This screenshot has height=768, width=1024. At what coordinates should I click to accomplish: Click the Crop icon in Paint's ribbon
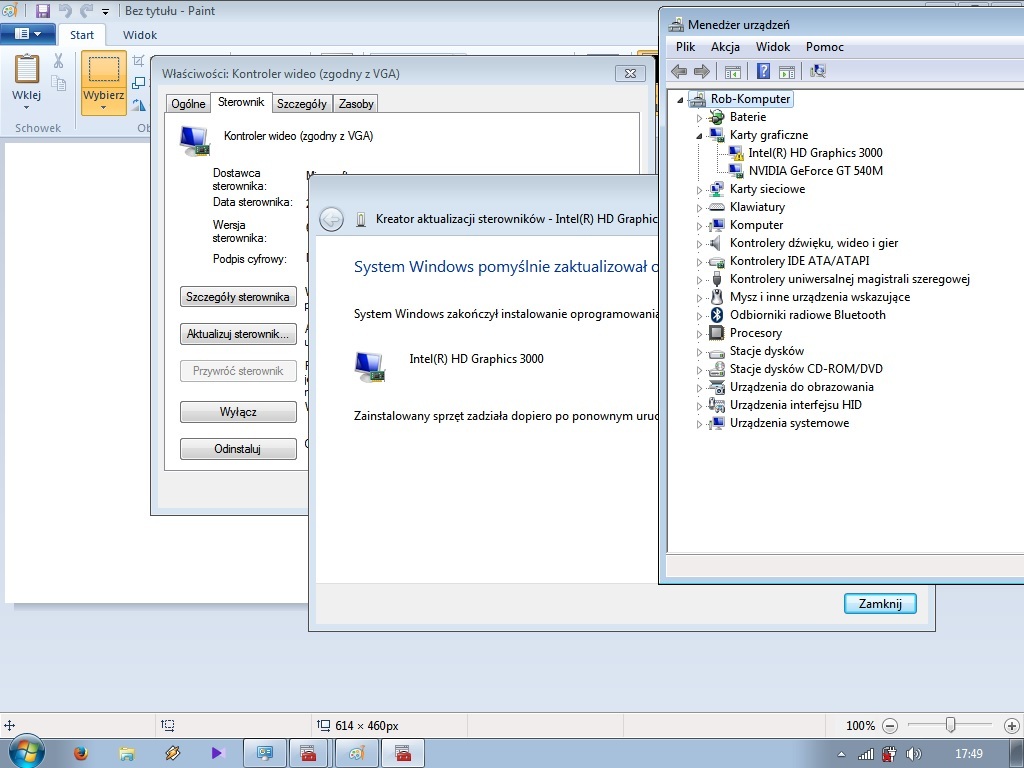point(138,61)
